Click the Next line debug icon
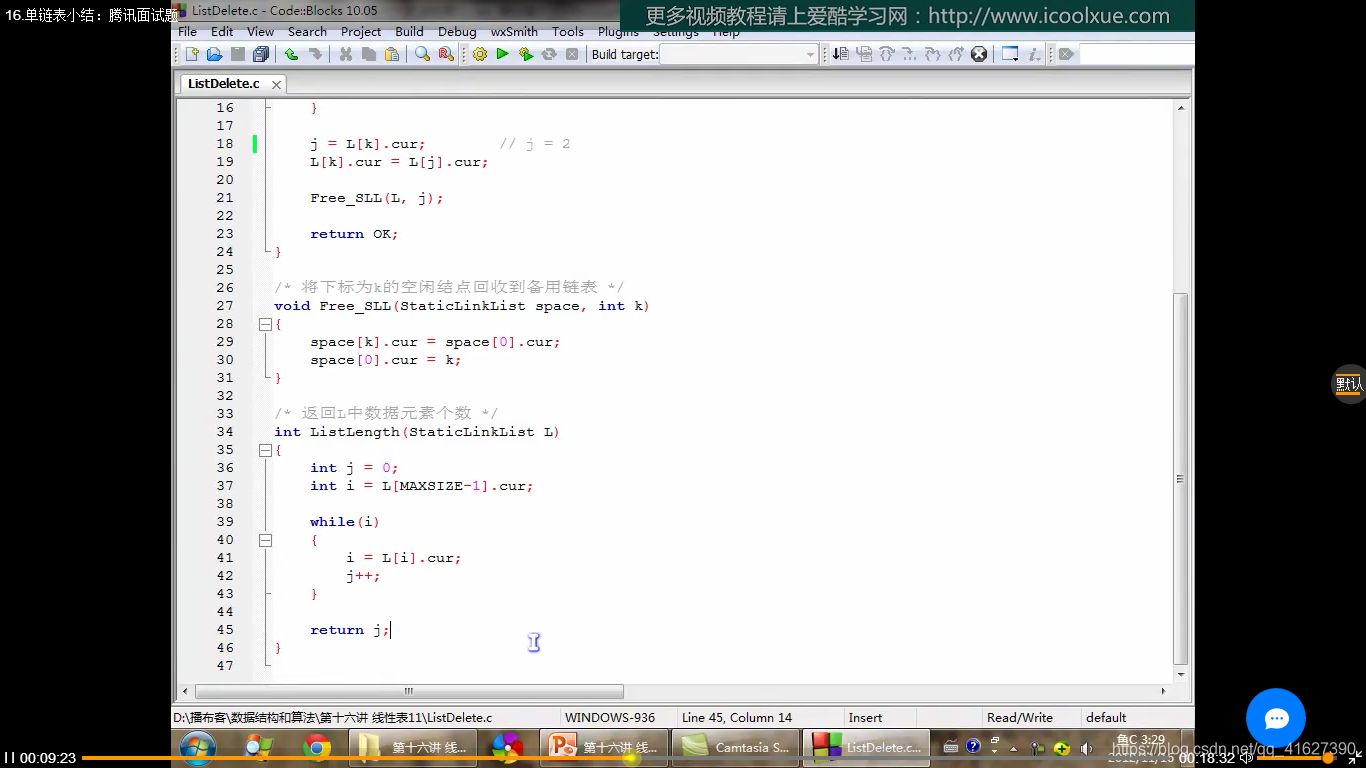1366x768 pixels. (887, 54)
